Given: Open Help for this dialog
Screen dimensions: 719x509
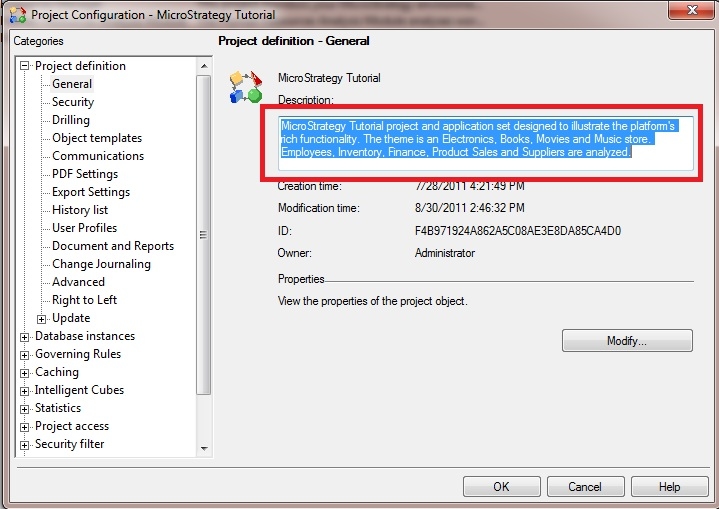Looking at the screenshot, I should click(x=669, y=487).
